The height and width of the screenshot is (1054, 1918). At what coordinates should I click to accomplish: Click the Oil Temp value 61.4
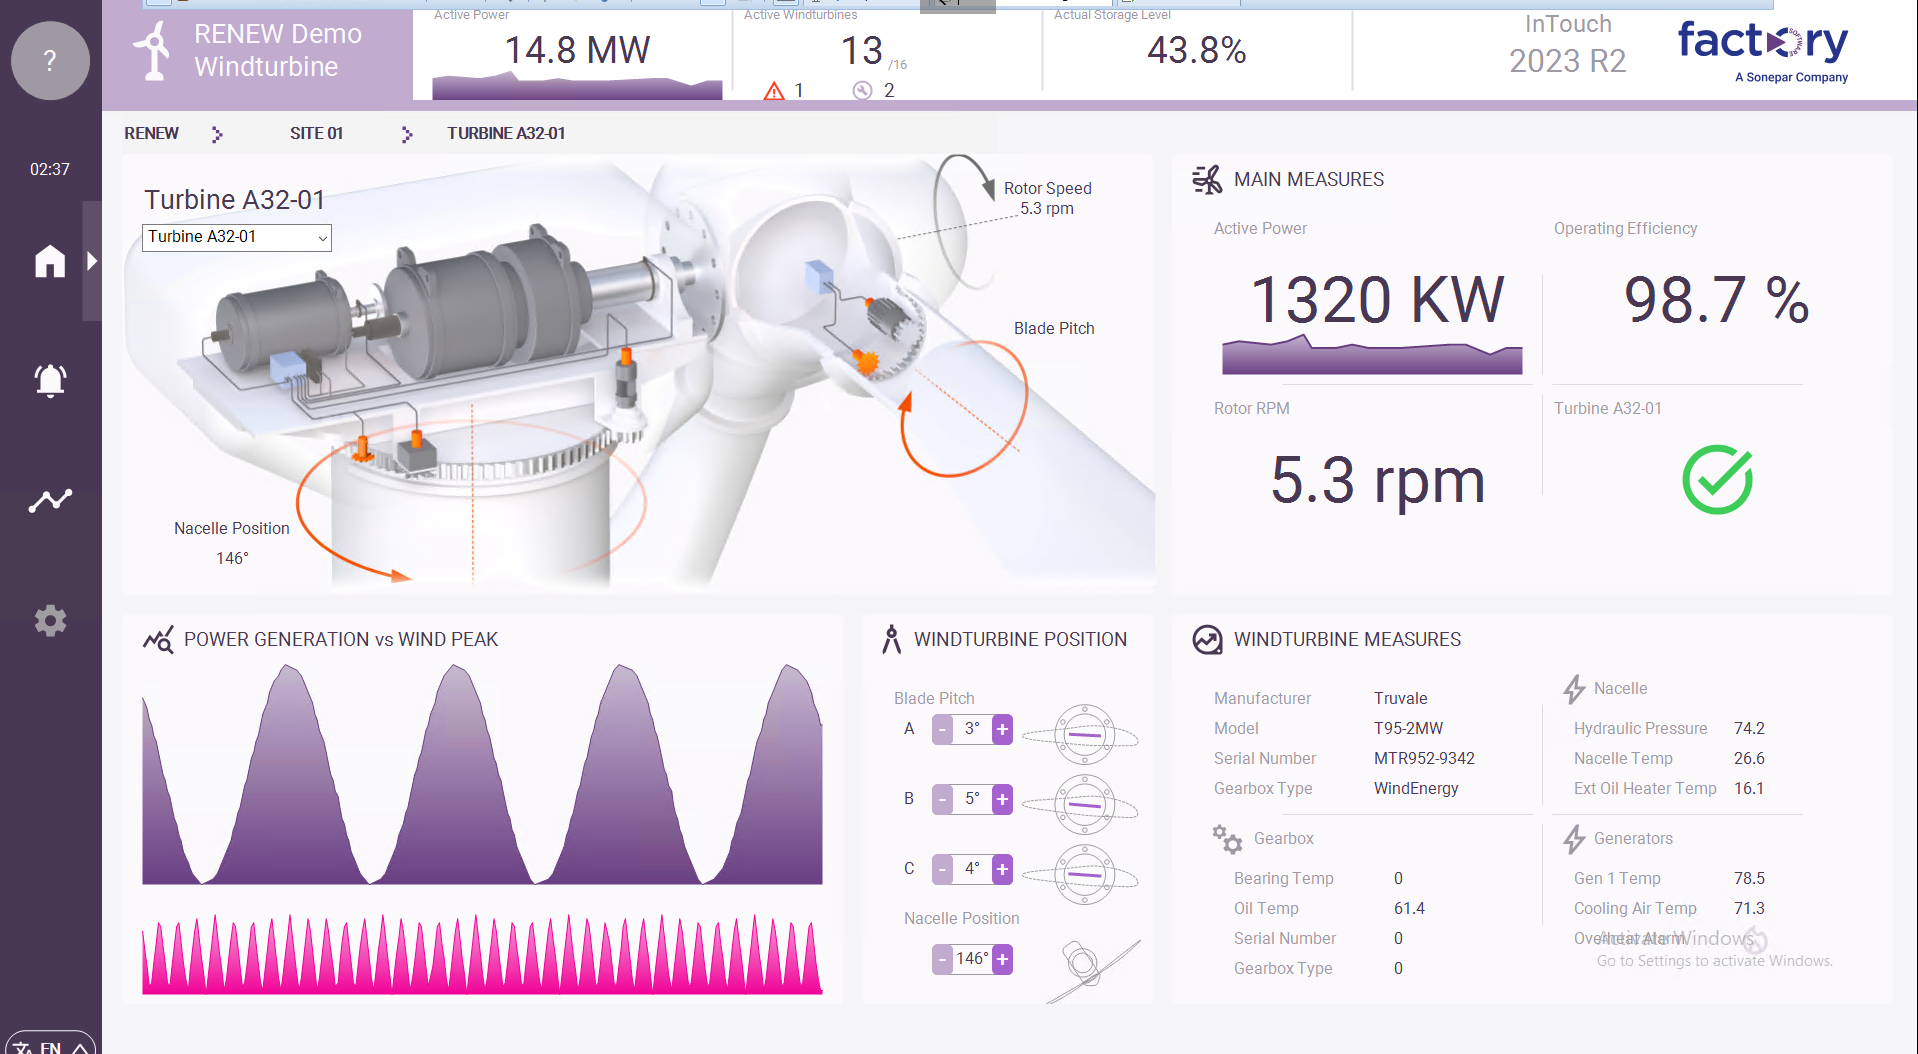[1409, 908]
